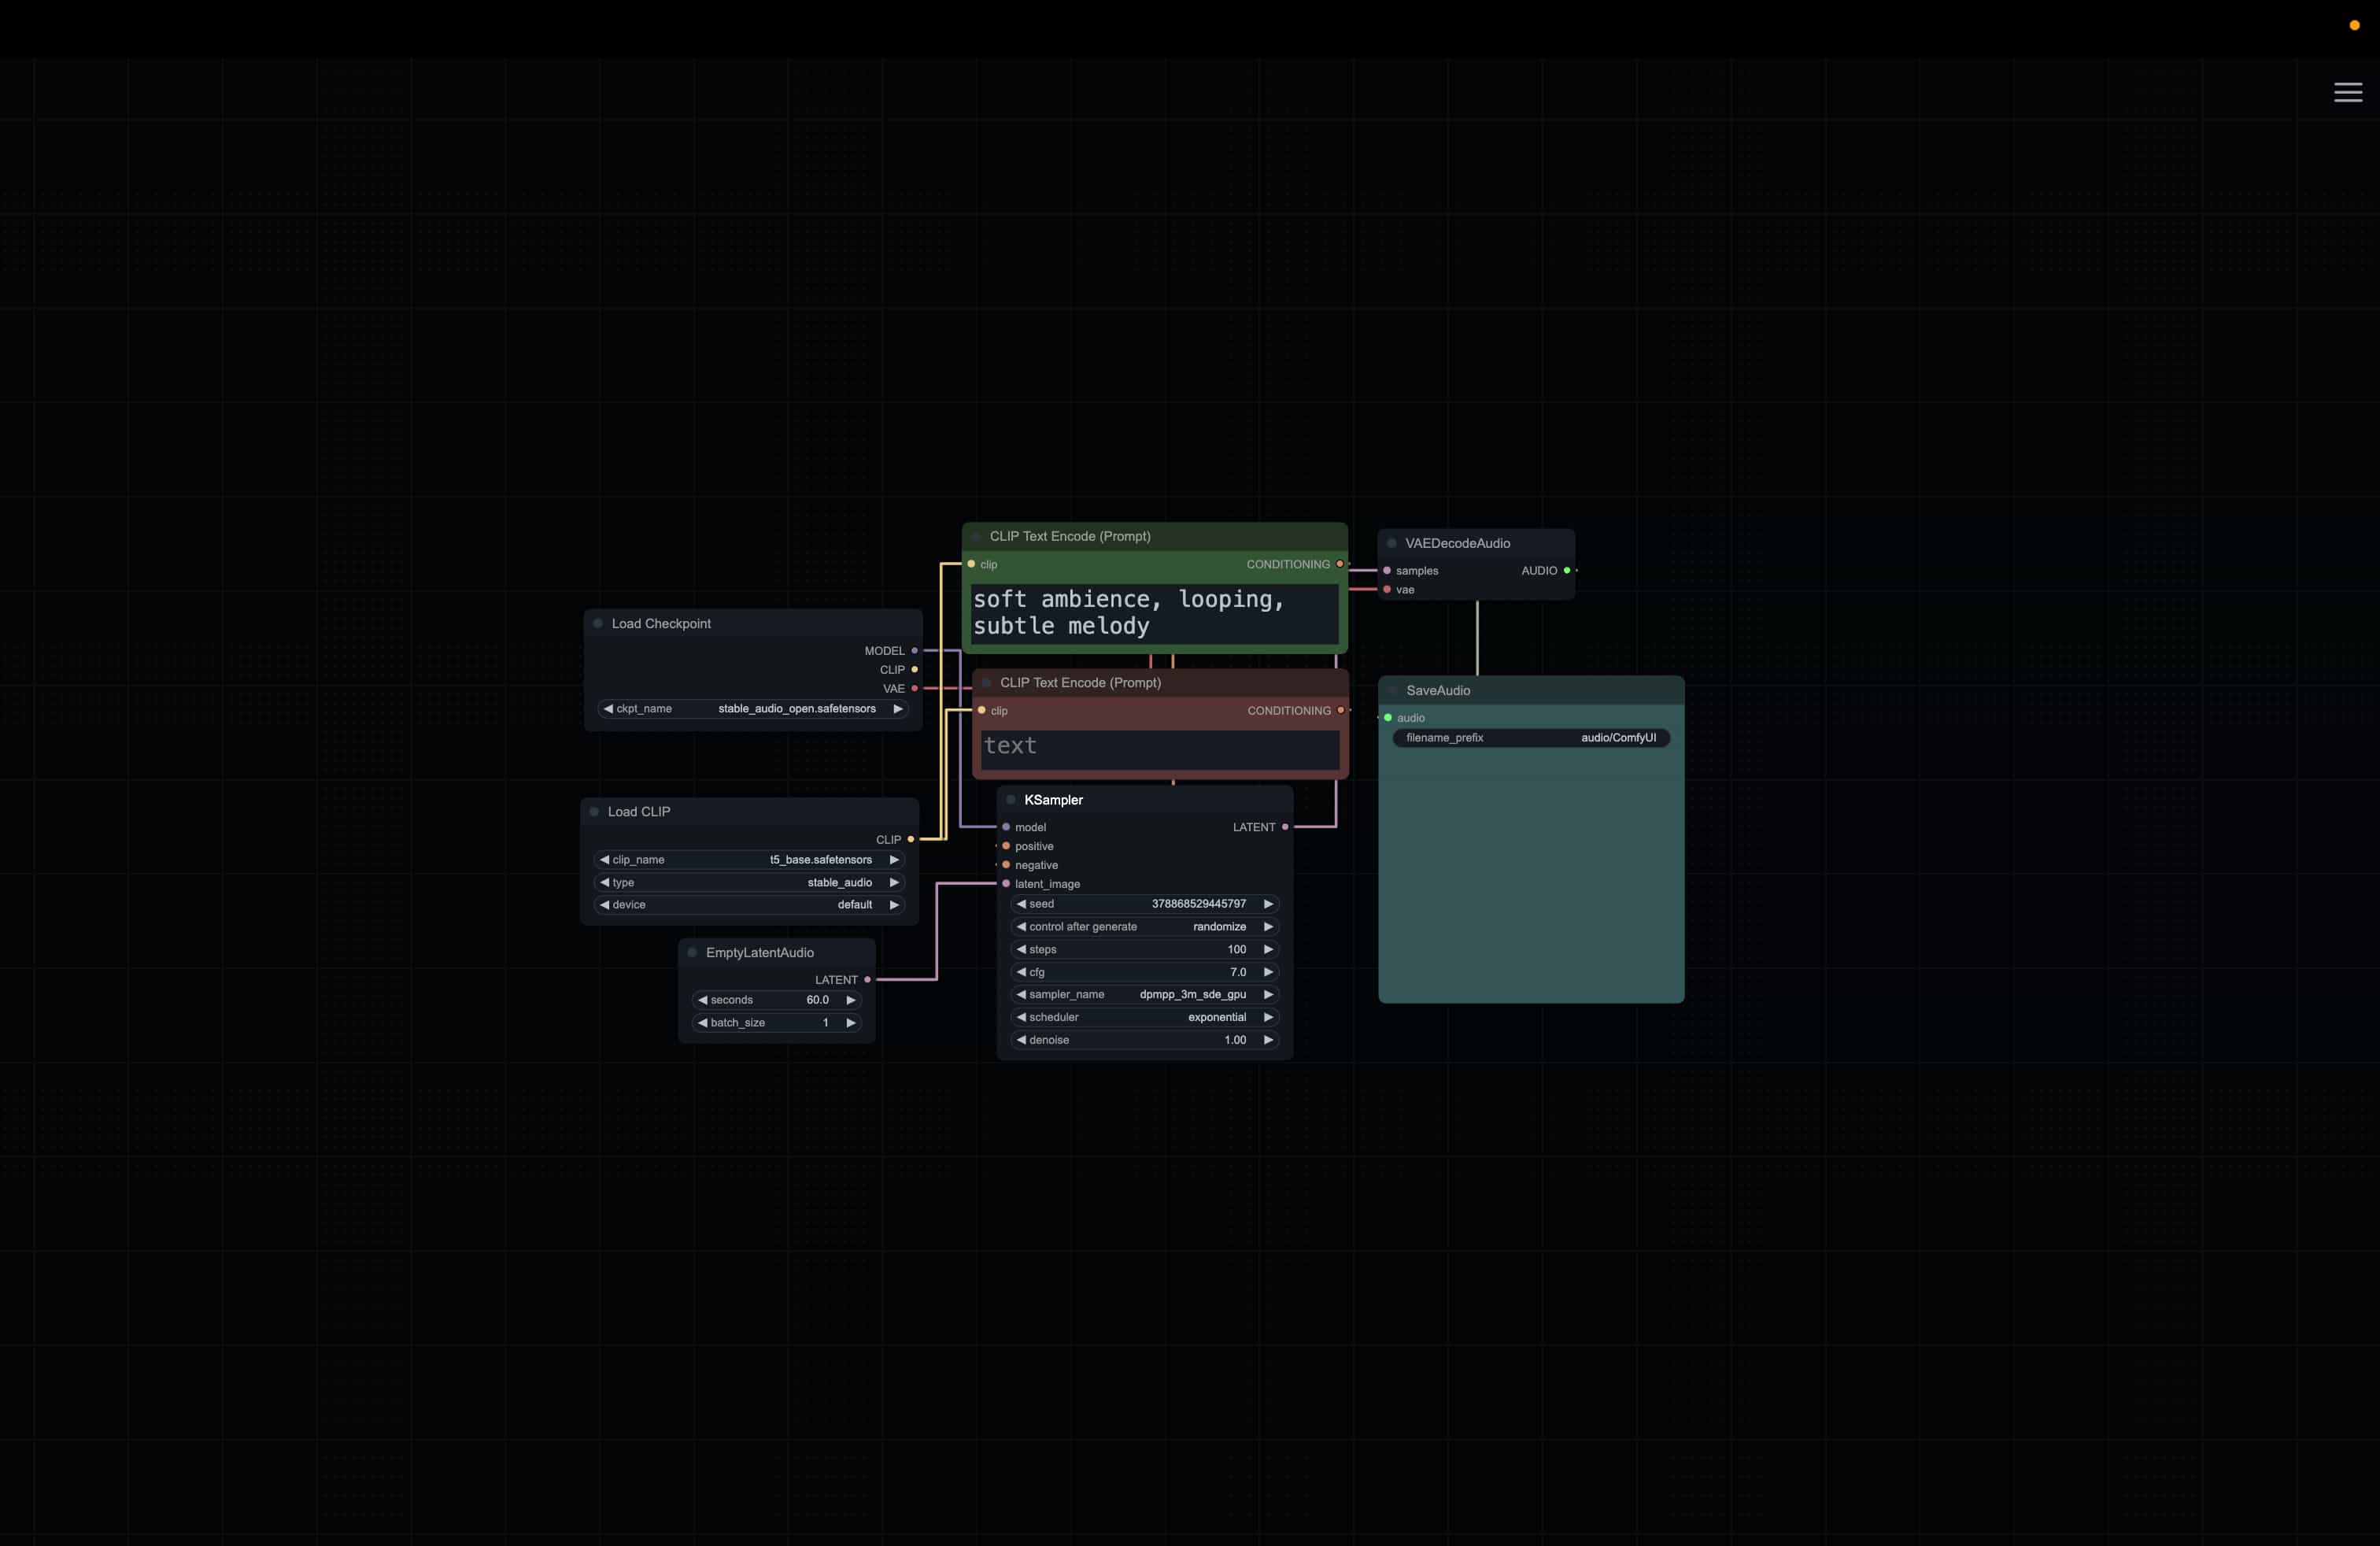Open the scheduler exponential dropdown

tap(1144, 1017)
